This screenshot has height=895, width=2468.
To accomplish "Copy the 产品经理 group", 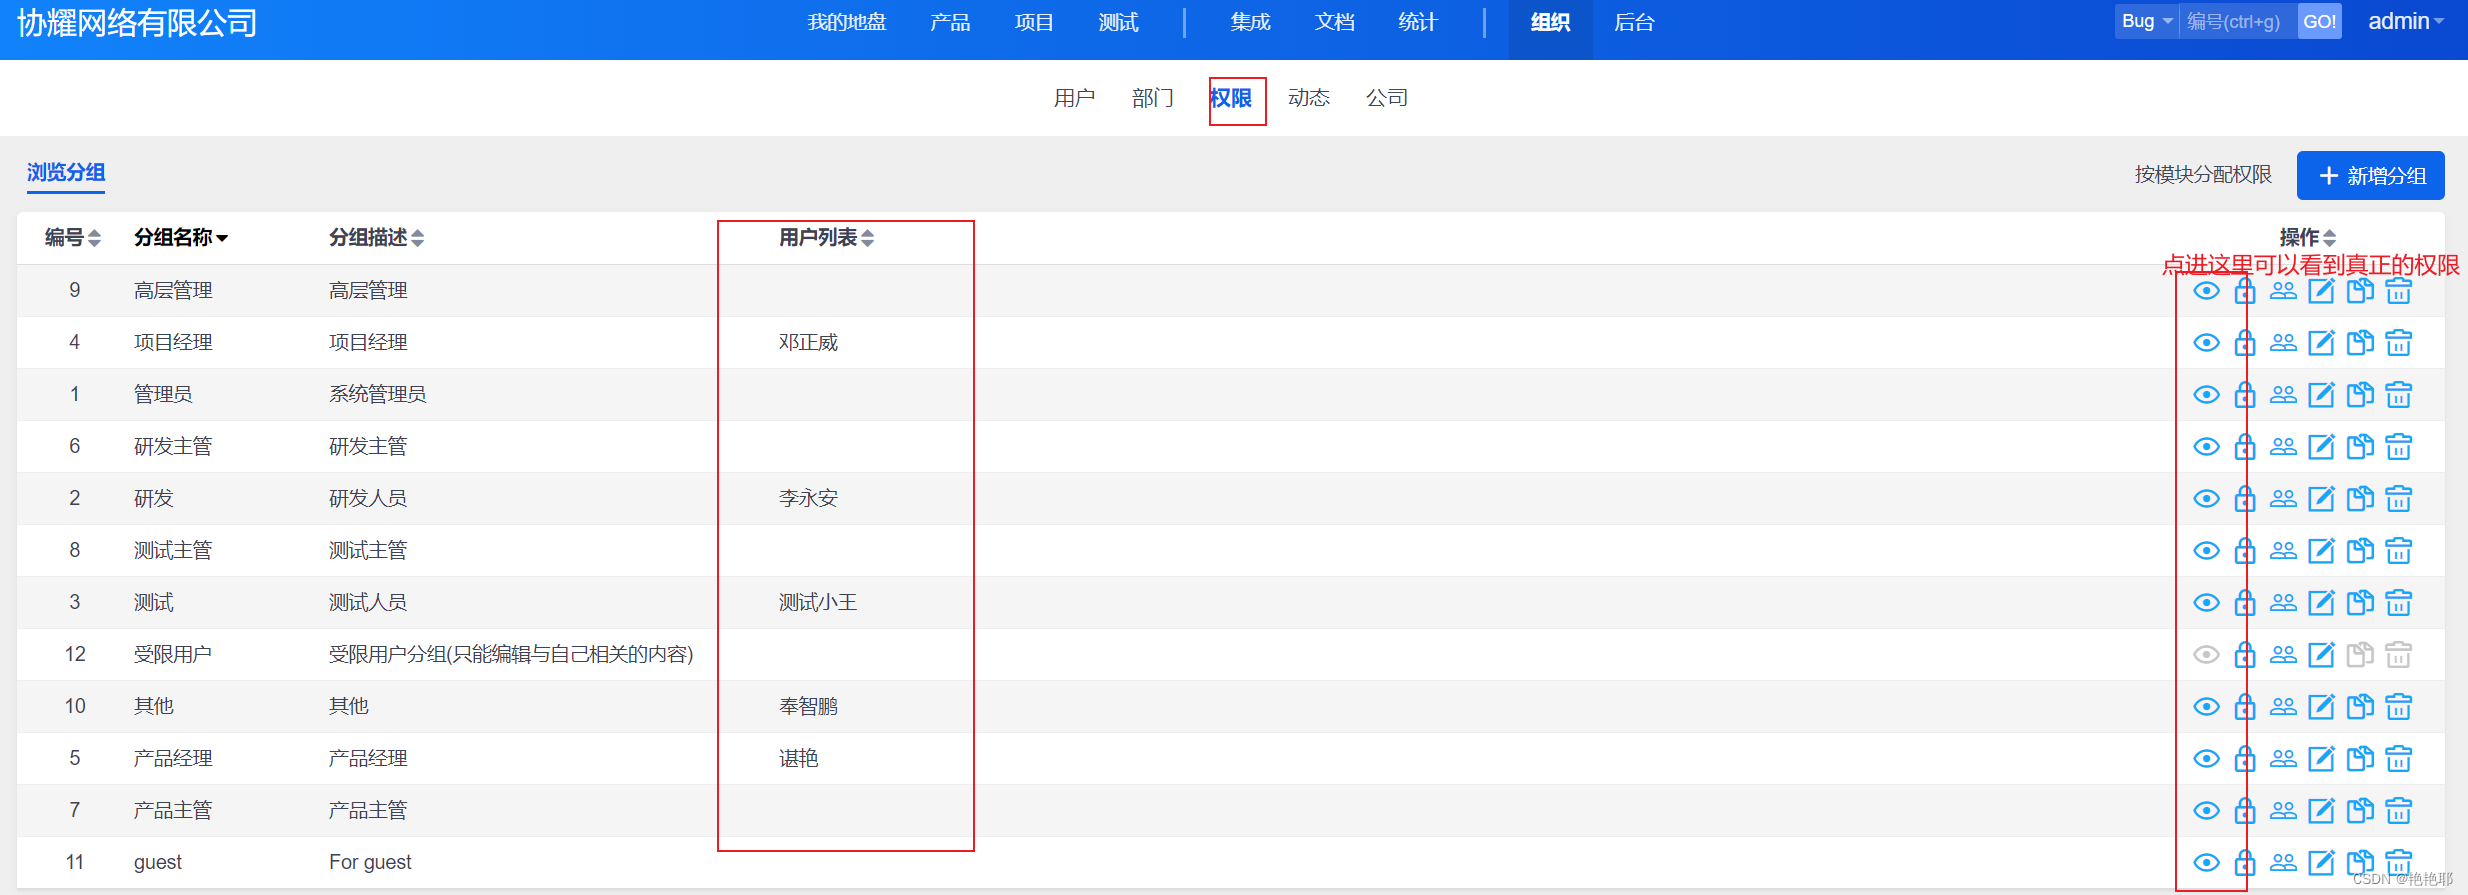I will (2360, 759).
